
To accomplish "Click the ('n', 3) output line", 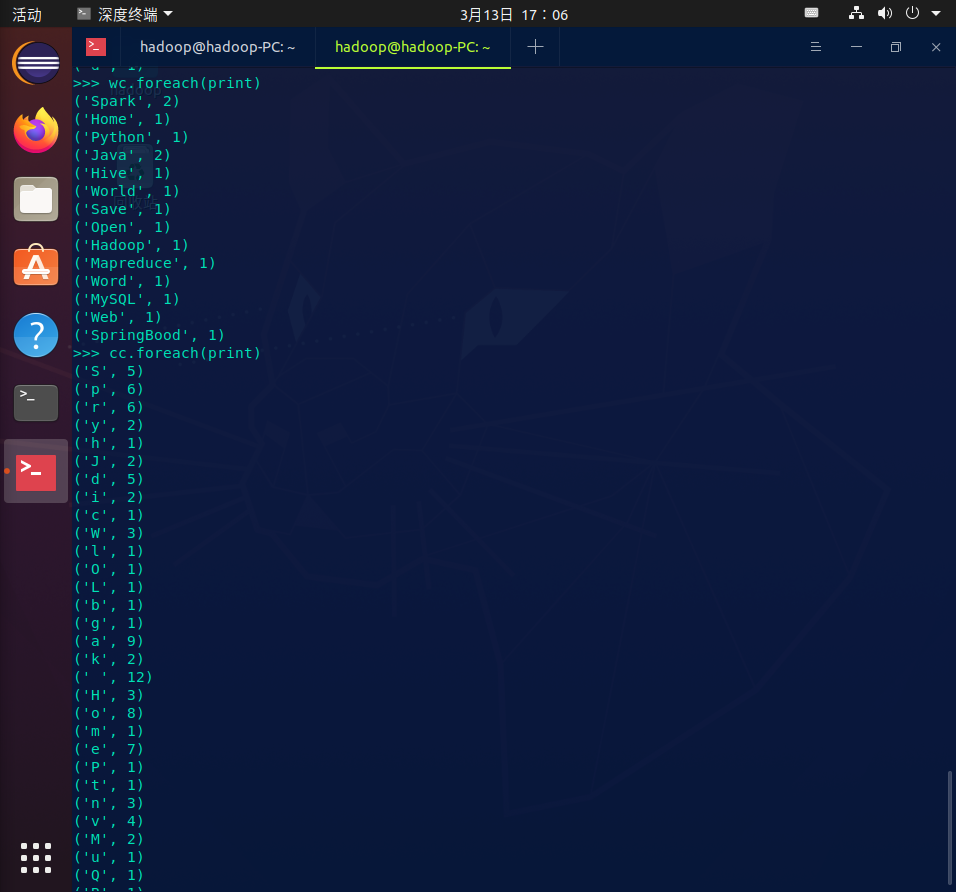I will (x=109, y=803).
